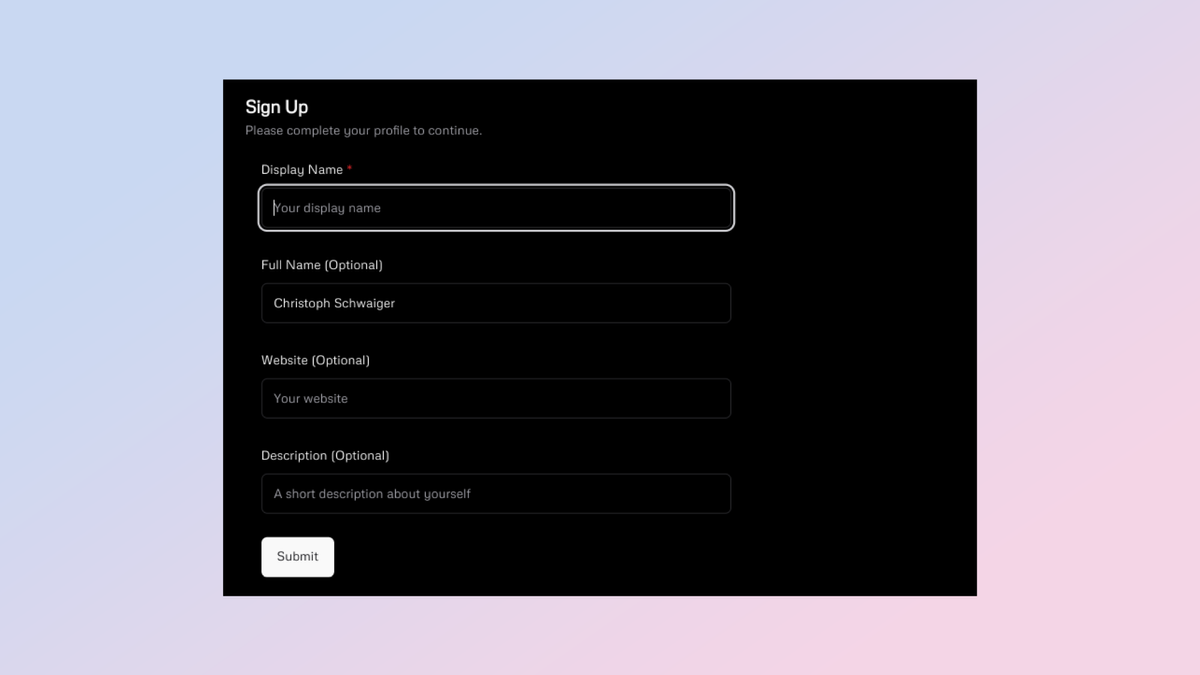The width and height of the screenshot is (1200, 675).
Task: Click the subtitle Please complete your profile
Action: [x=363, y=130]
